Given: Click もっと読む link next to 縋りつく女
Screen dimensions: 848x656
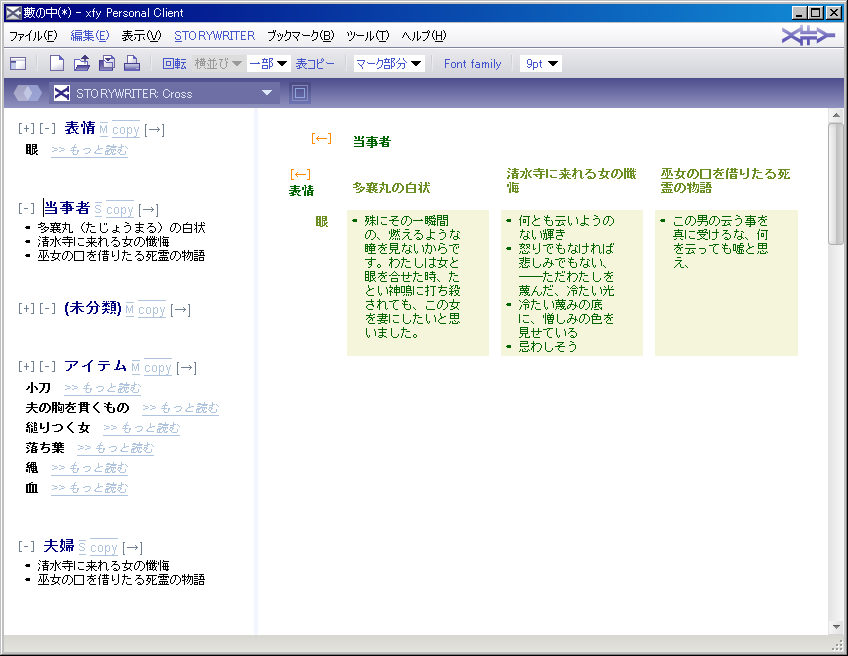Looking at the screenshot, I should click(141, 428).
